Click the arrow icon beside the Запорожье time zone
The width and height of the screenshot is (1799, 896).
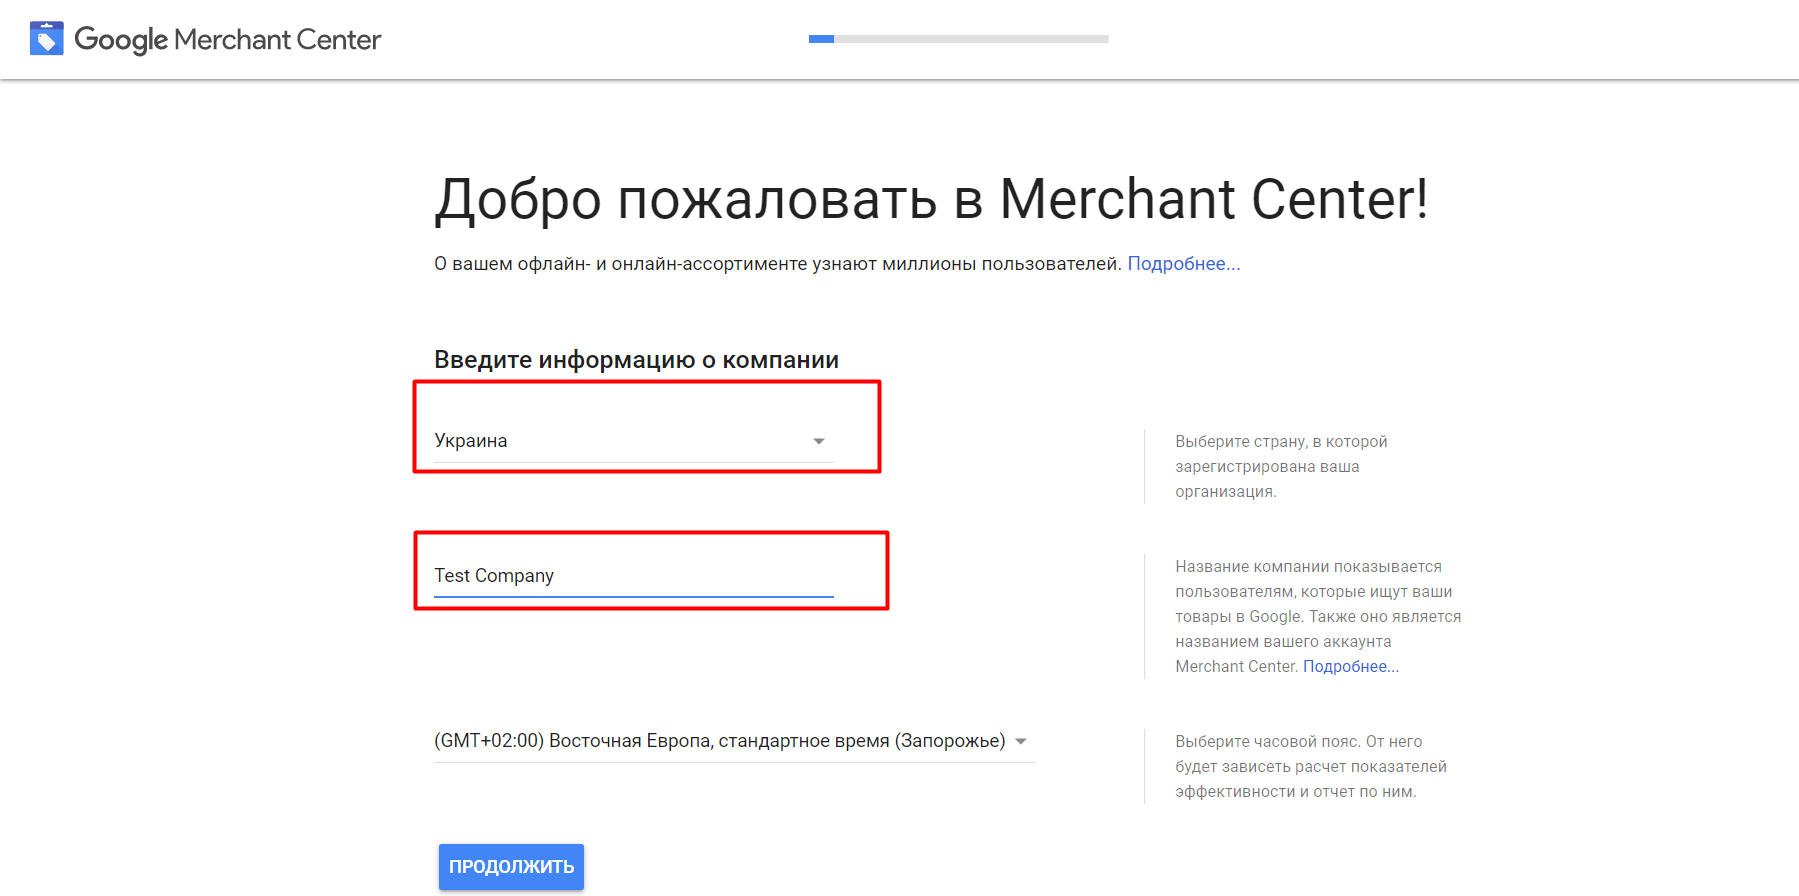[1021, 741]
